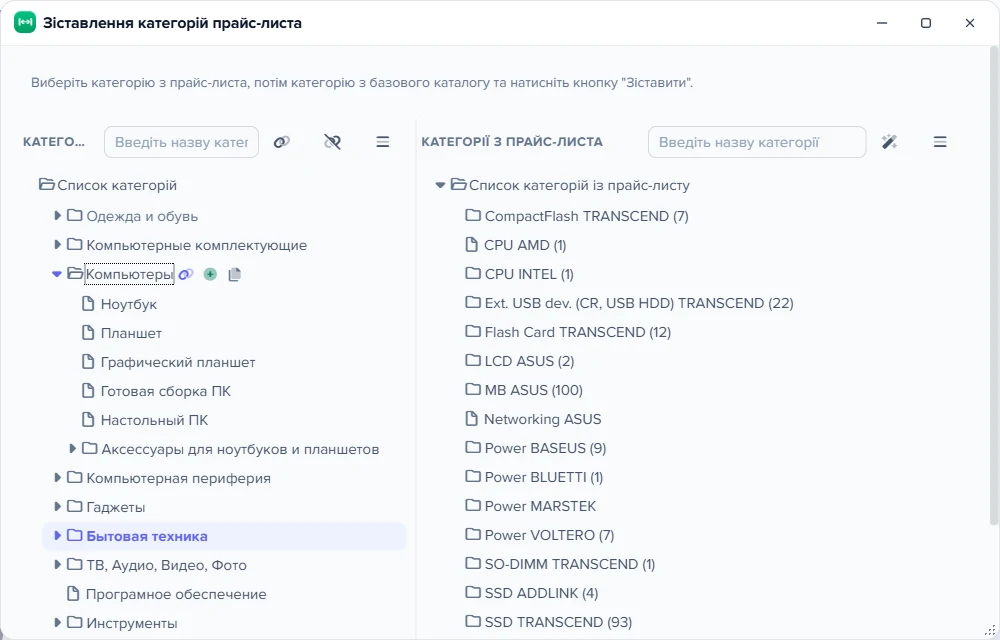This screenshot has width=1000, height=640.
Task: Open the hamburger menu of the price-list panel
Action: (x=940, y=142)
